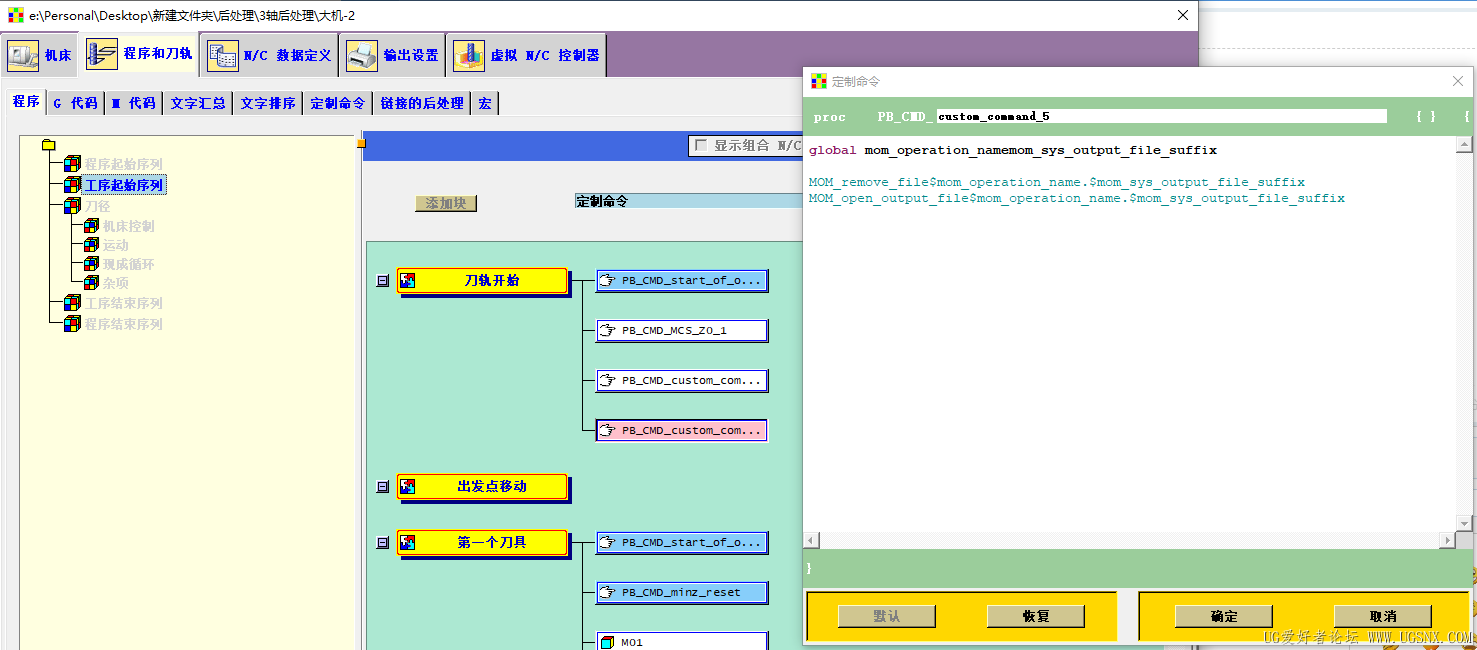
Task: Open the 机床 machine tool tab
Action: [41, 55]
